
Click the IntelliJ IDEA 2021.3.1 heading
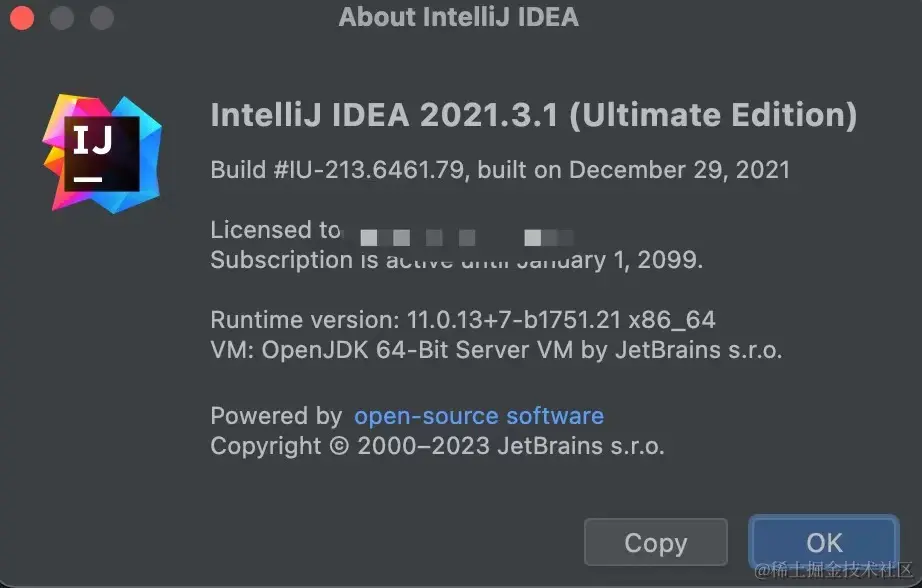(533, 115)
